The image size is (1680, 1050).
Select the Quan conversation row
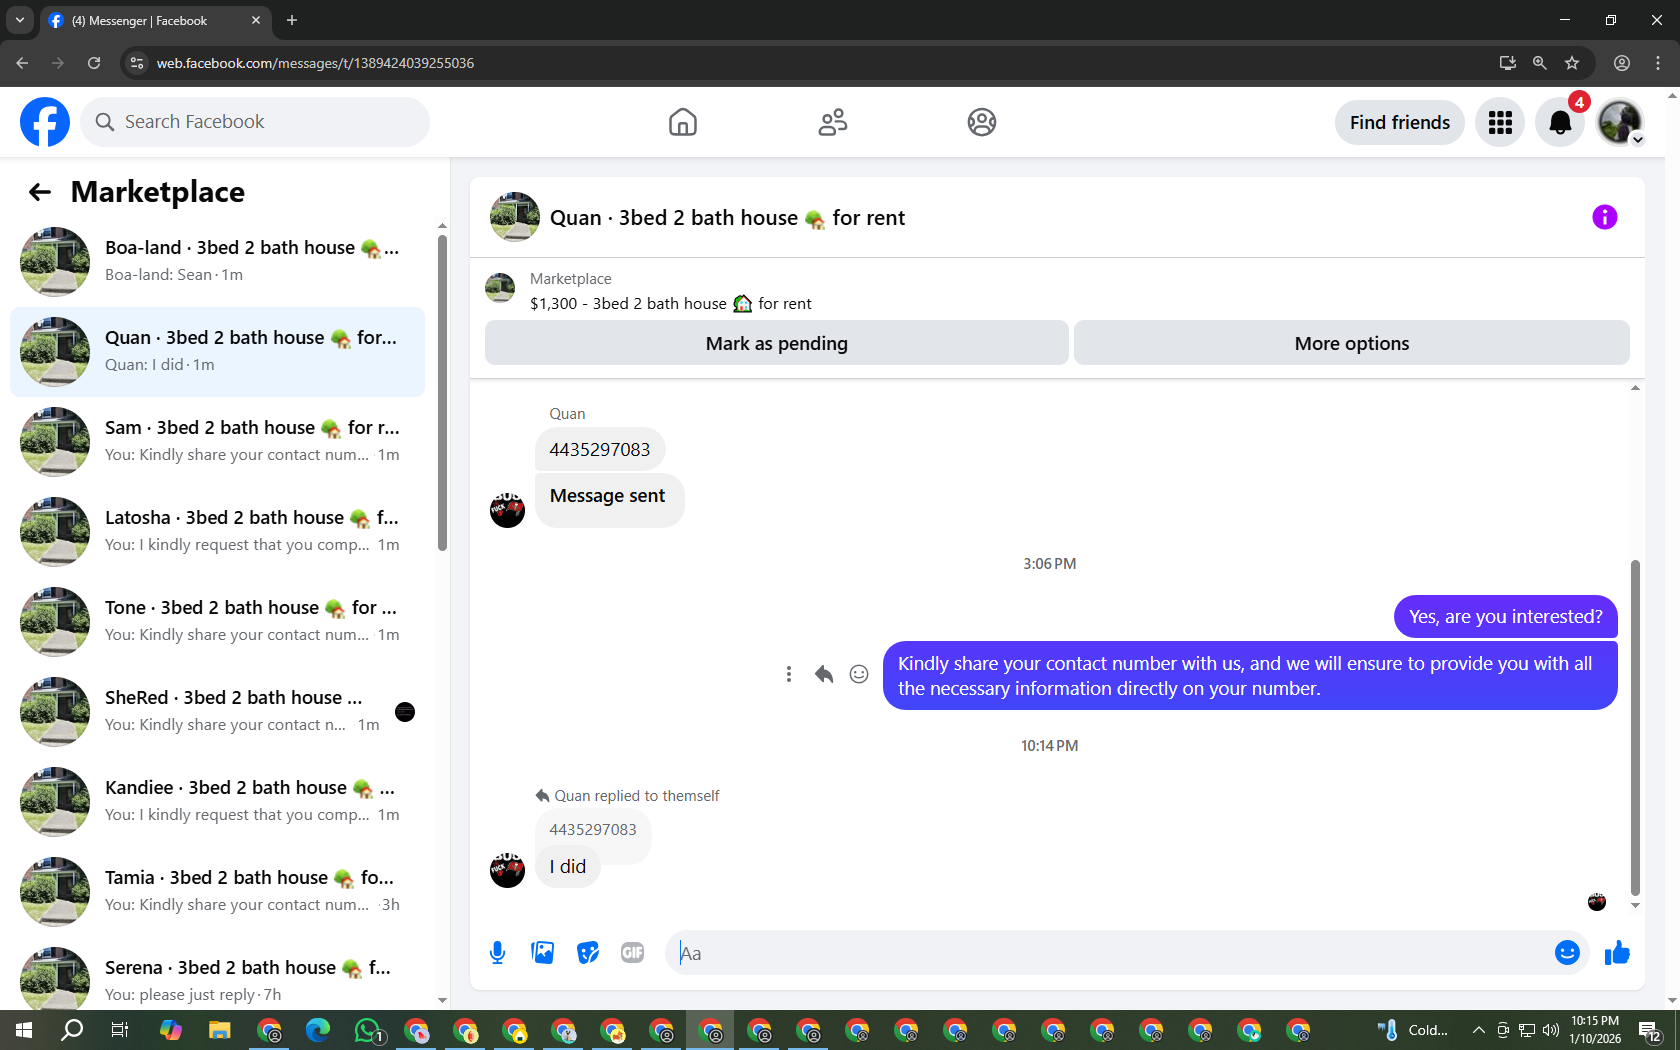(x=217, y=352)
